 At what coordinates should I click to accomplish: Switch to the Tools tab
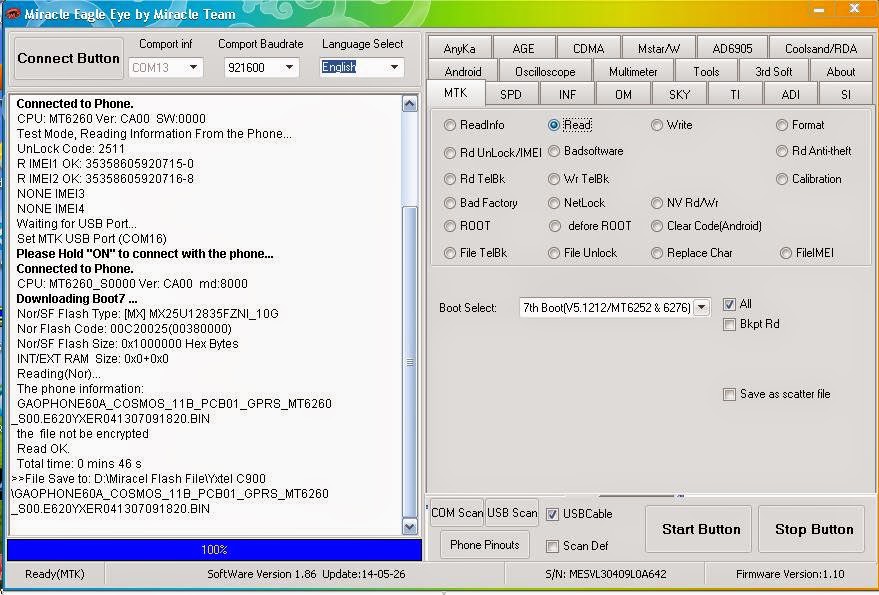706,72
